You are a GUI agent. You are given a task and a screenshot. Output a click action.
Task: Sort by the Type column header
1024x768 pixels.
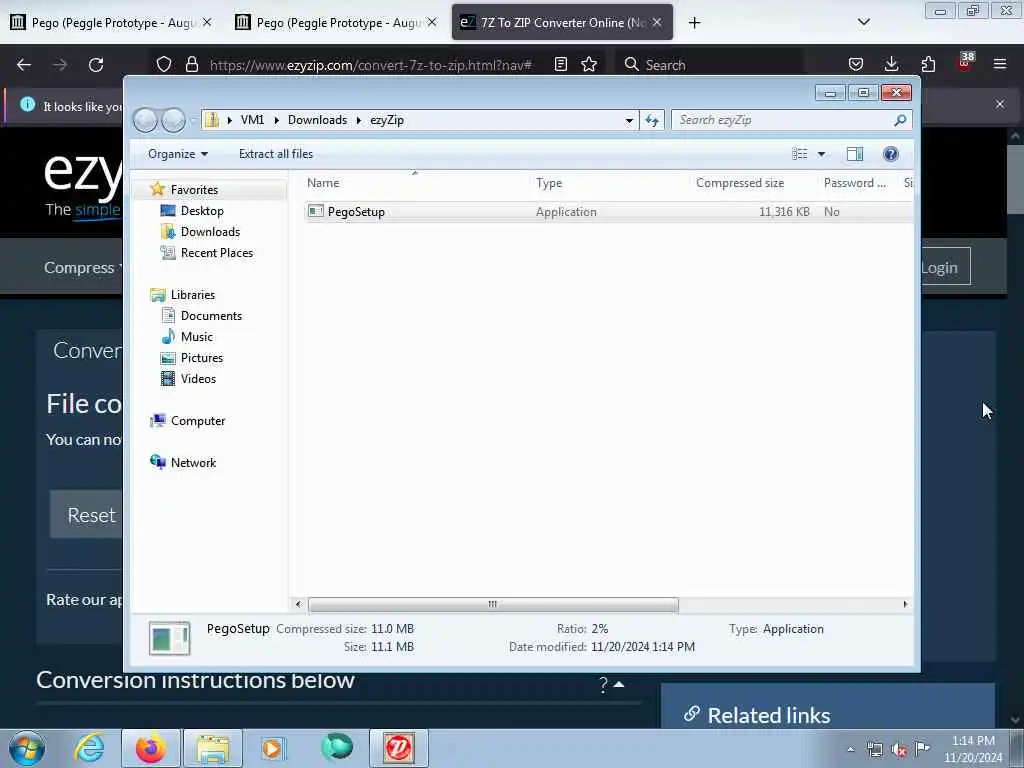[549, 184]
